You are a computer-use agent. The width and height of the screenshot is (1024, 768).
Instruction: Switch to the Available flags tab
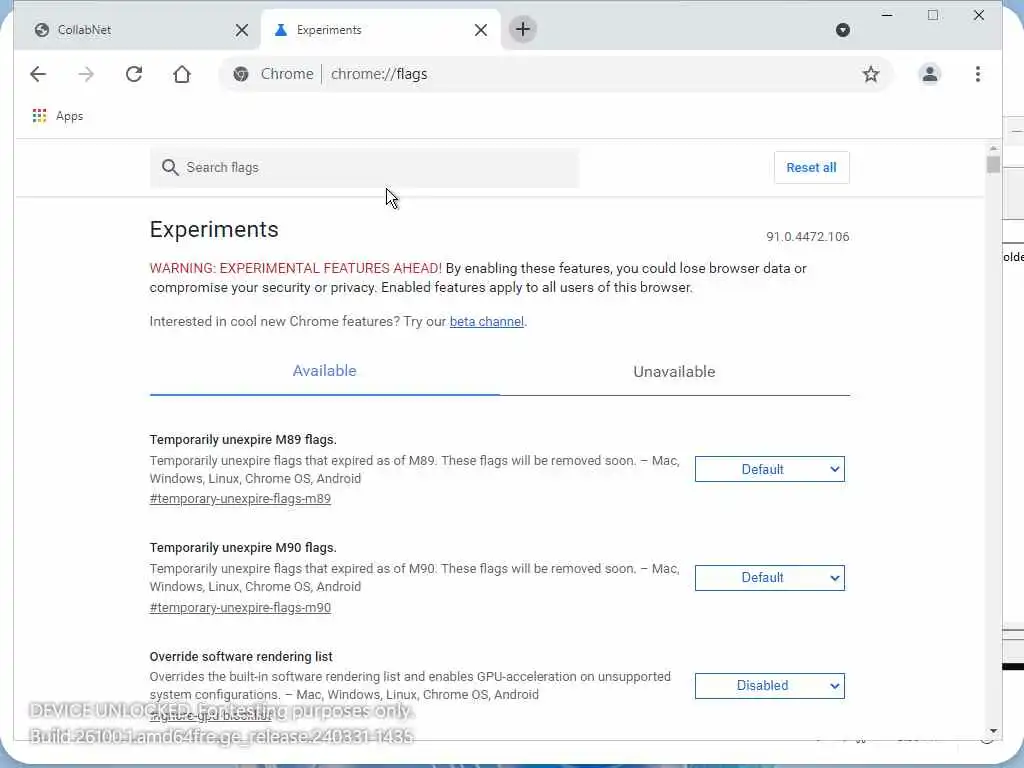pos(325,371)
